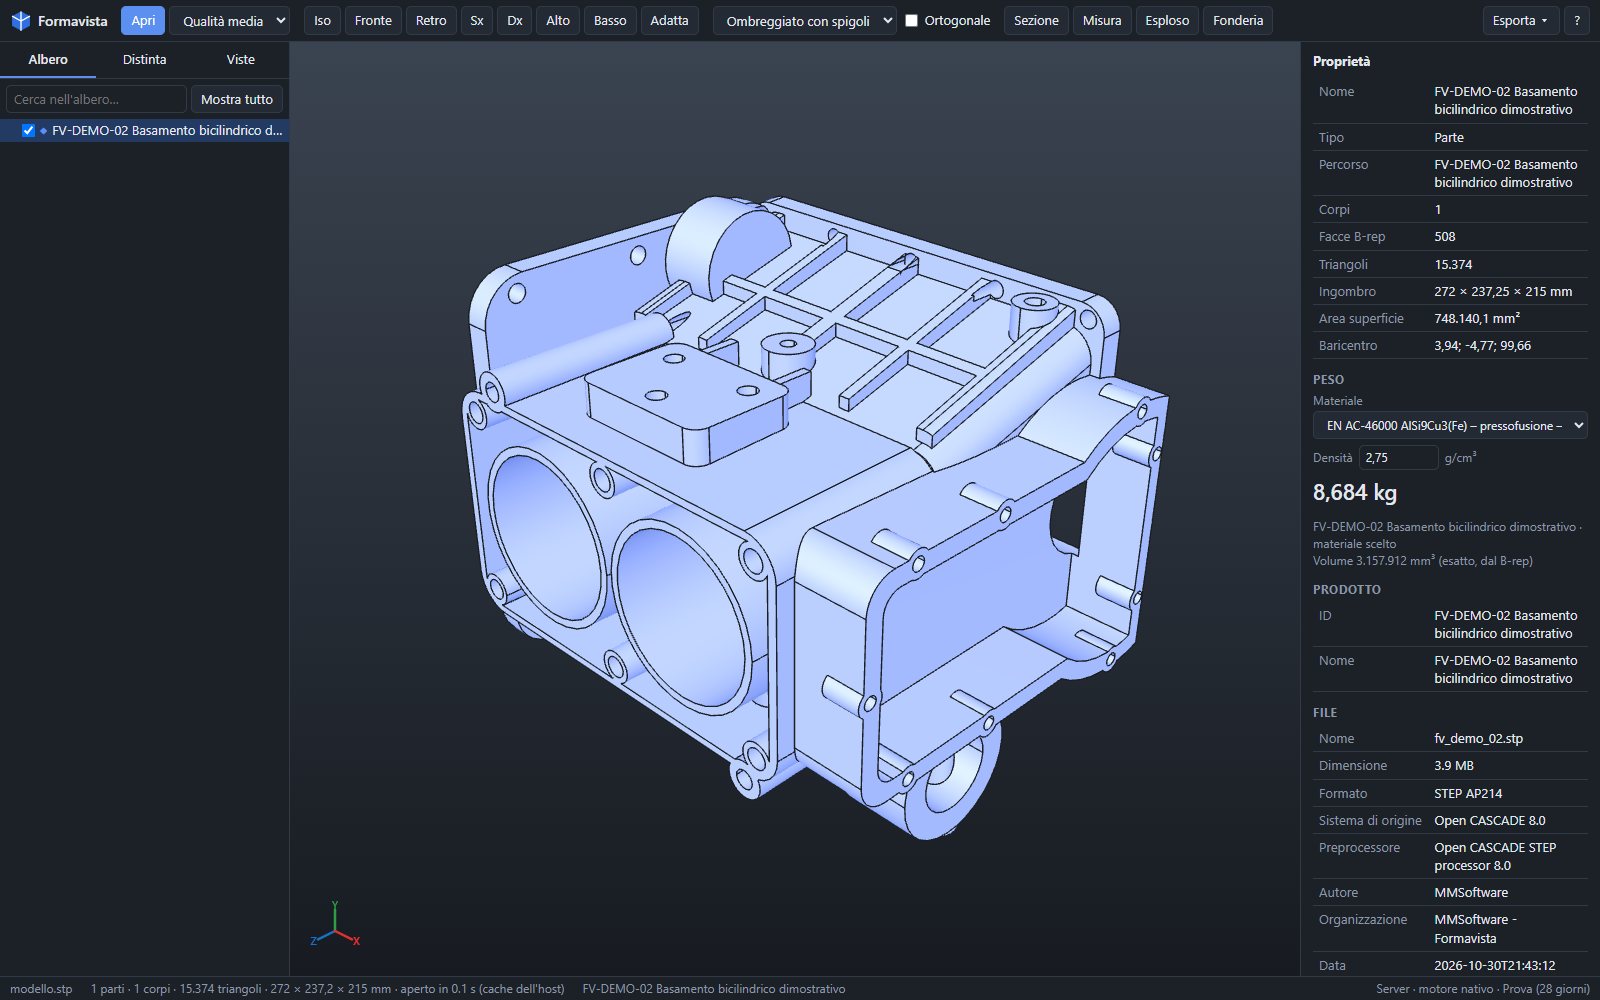Viewport: 1600px width, 1000px height.
Task: Select the Iso view
Action: [x=322, y=21]
